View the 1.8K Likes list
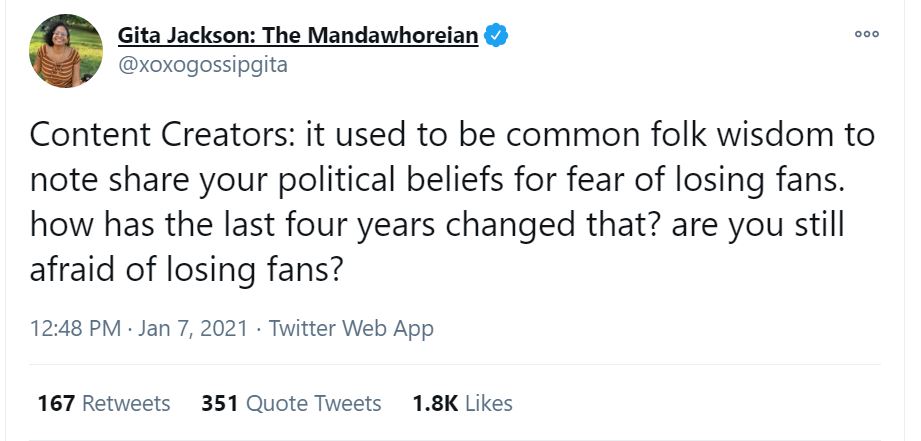The height and width of the screenshot is (441, 921). [462, 404]
